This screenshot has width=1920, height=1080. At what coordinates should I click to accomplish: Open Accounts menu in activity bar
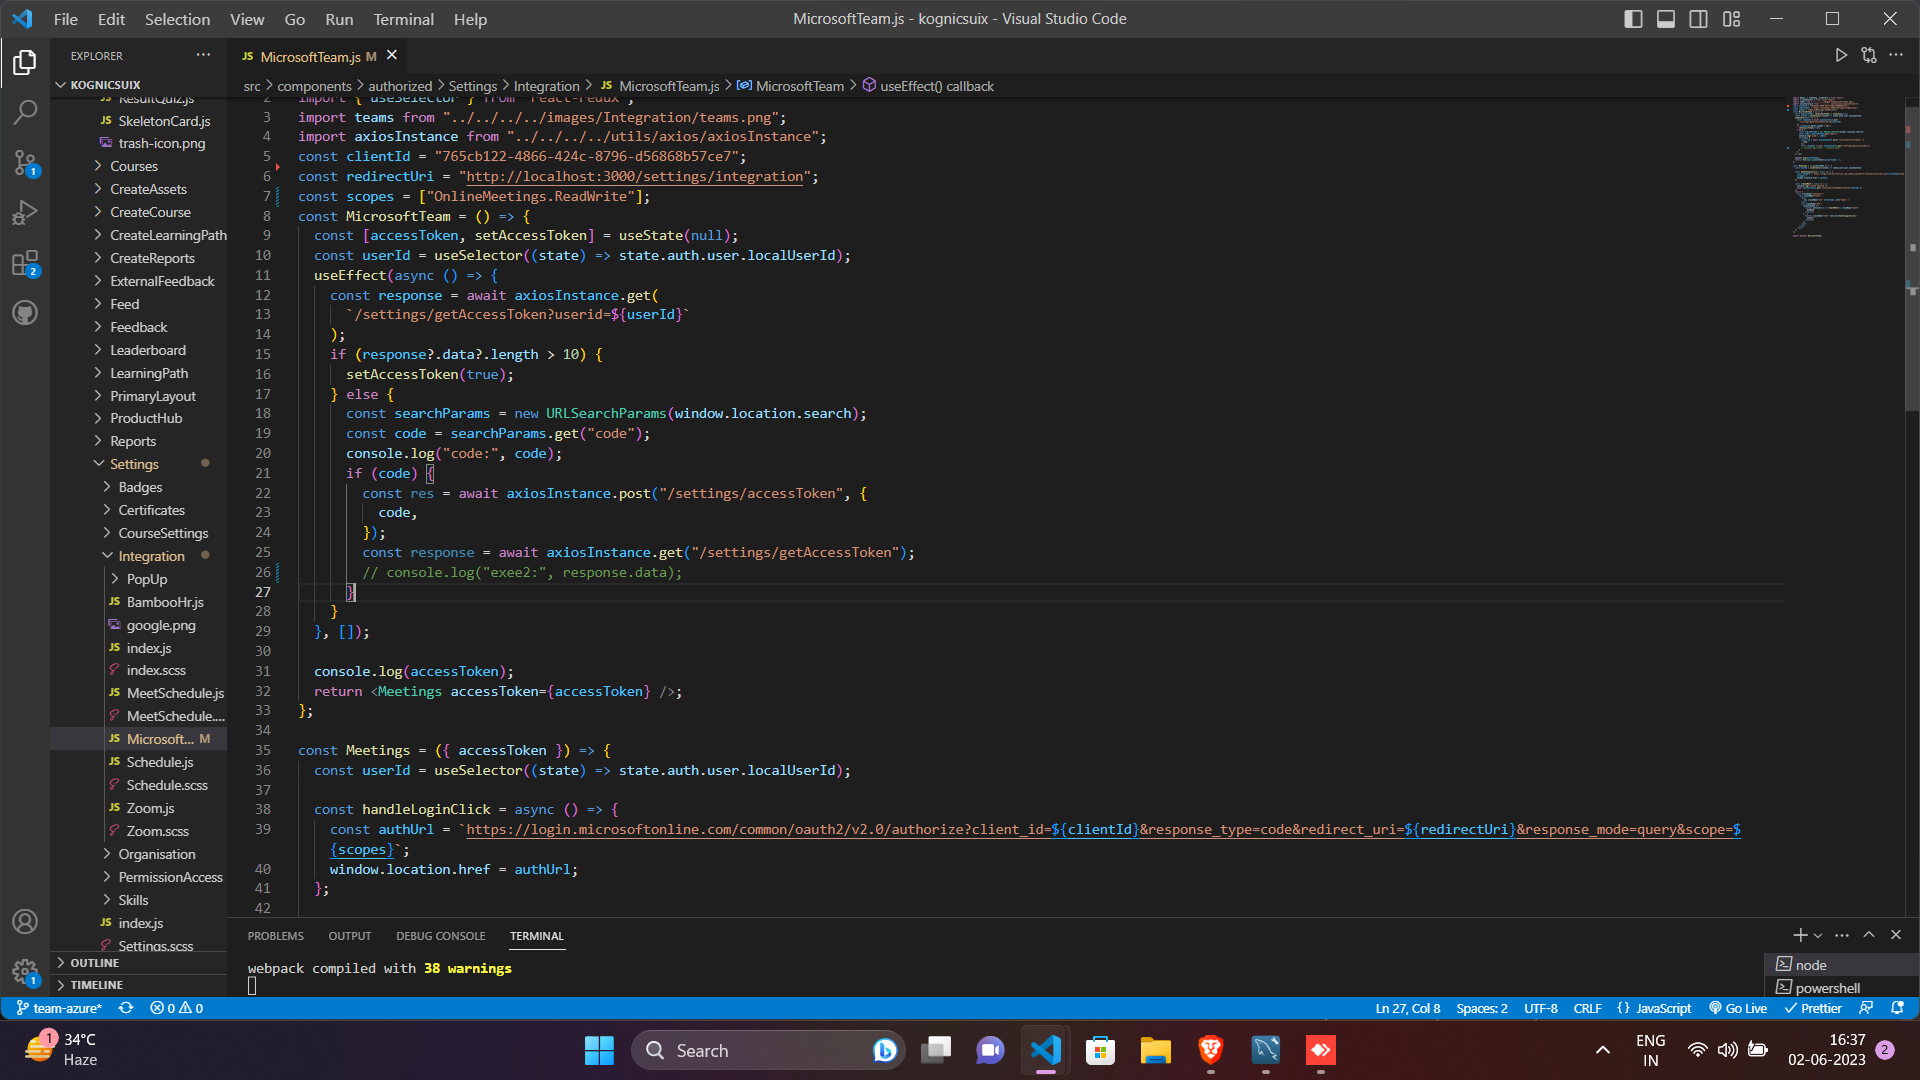[x=25, y=921]
